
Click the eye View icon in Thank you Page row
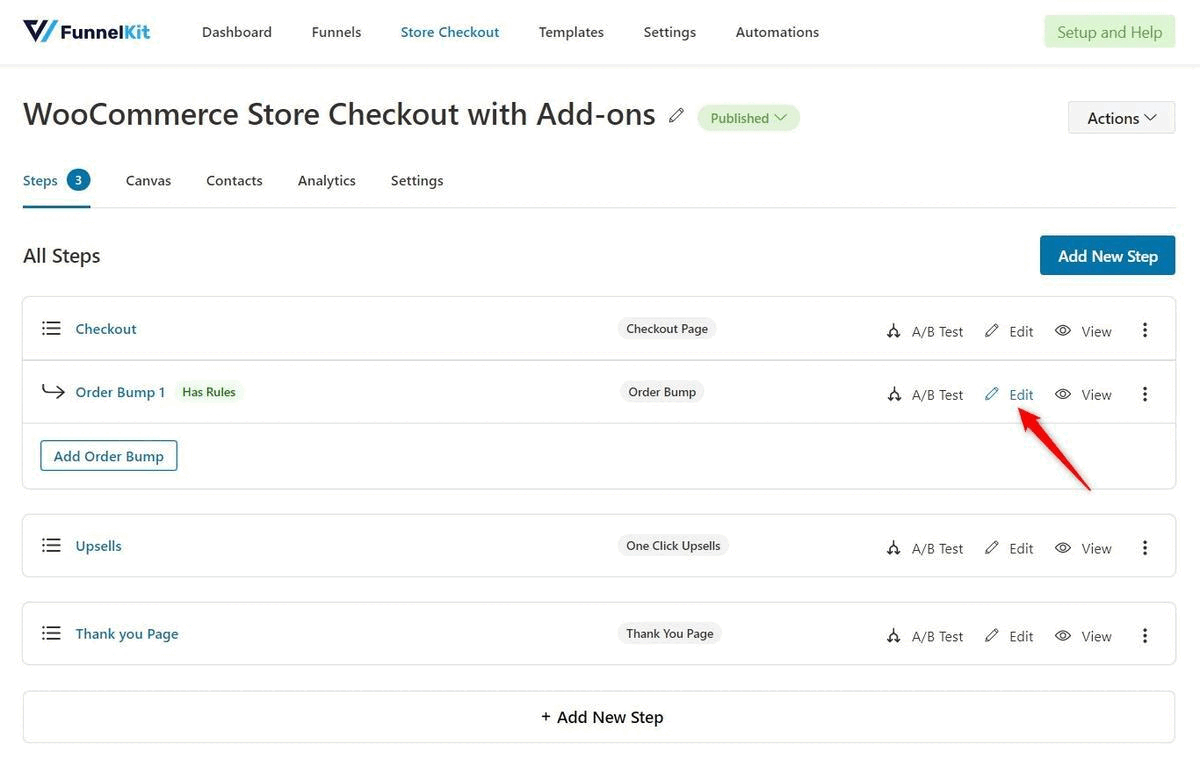[1064, 636]
